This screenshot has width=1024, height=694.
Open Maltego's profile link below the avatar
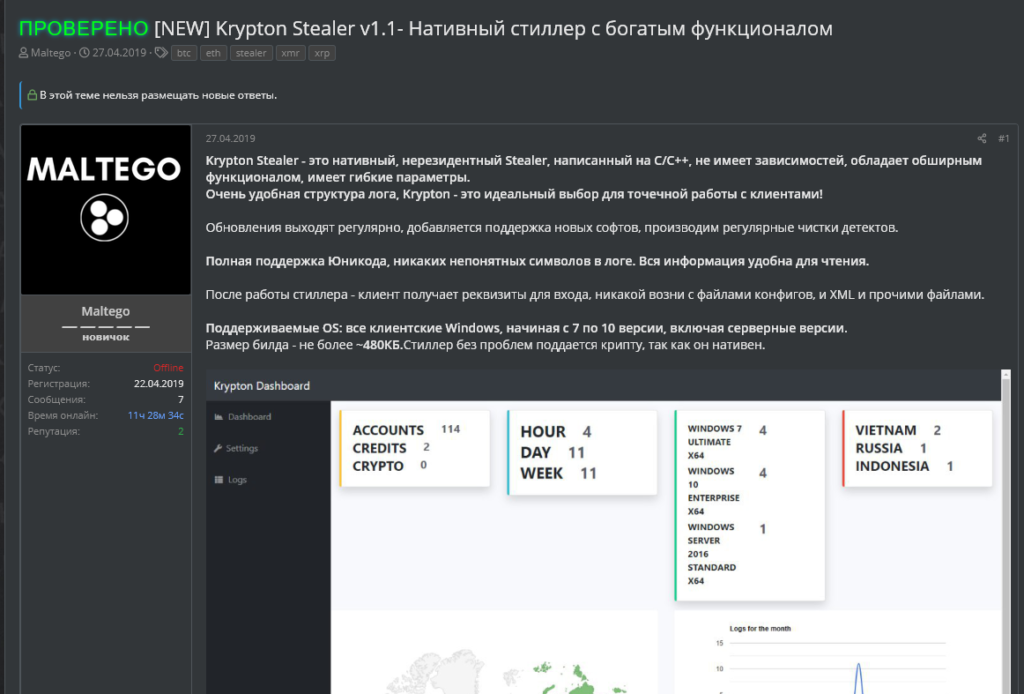pos(105,310)
